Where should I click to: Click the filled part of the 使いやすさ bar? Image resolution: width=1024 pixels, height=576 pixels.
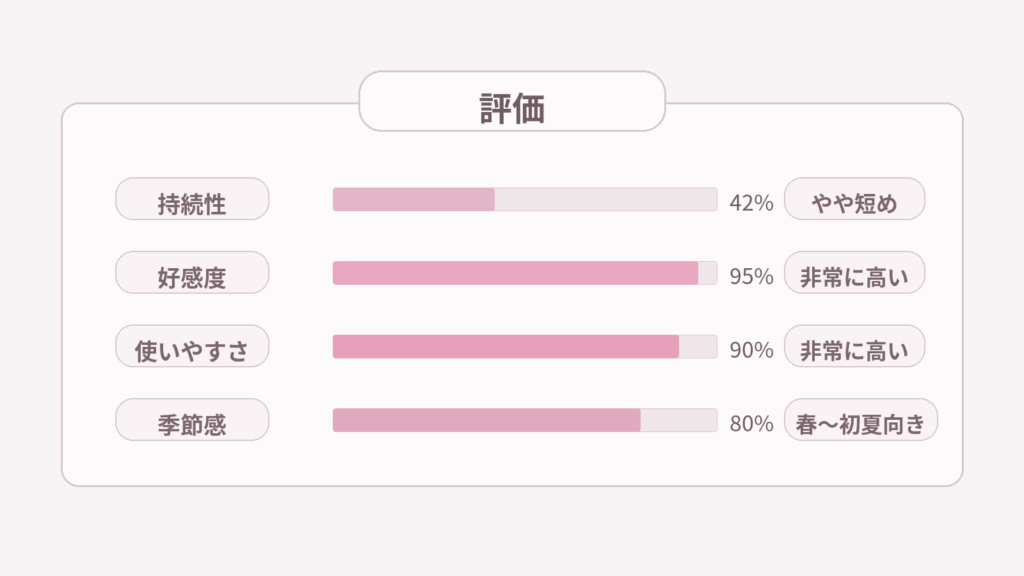point(505,346)
